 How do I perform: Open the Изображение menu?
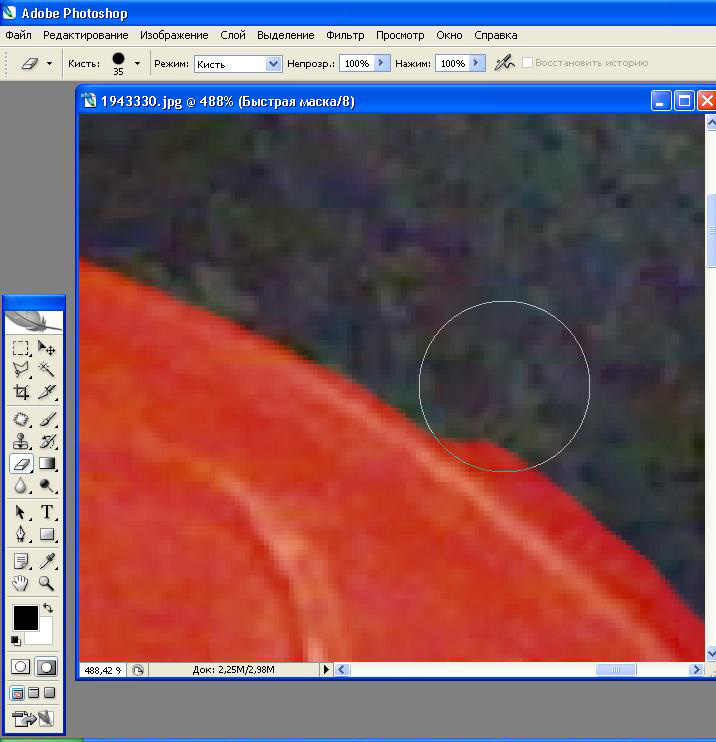pyautogui.click(x=174, y=35)
